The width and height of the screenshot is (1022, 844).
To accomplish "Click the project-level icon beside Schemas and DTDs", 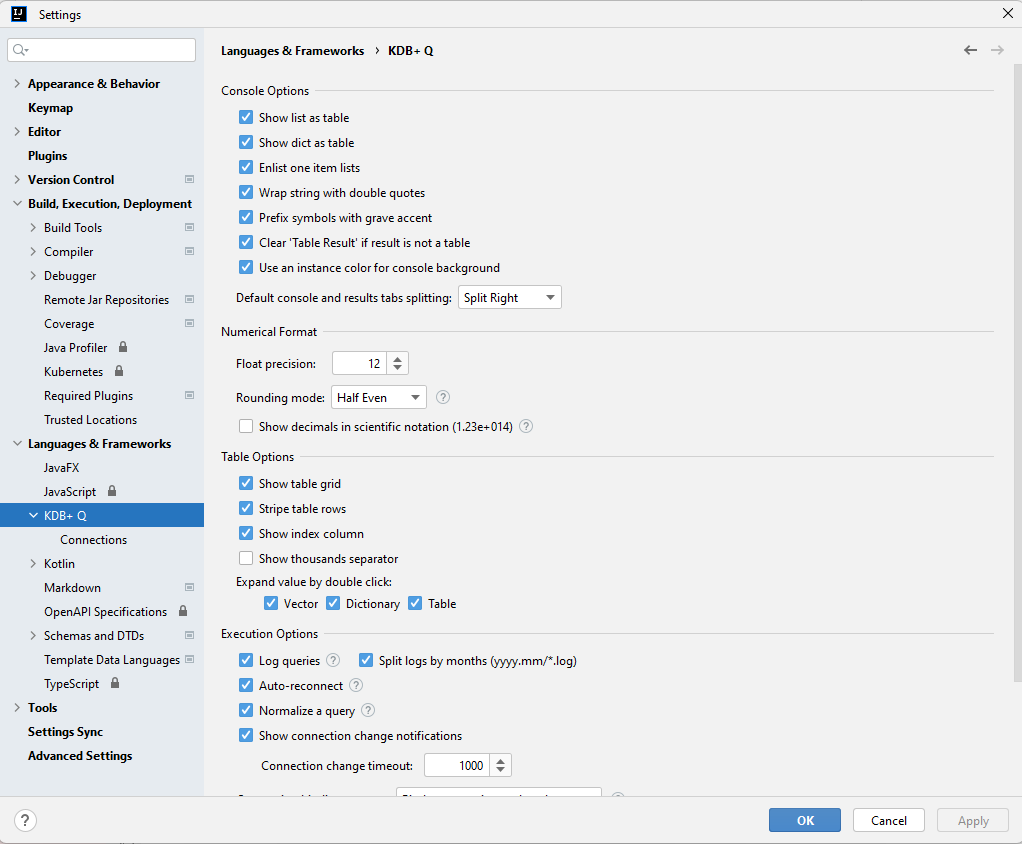I will point(190,635).
